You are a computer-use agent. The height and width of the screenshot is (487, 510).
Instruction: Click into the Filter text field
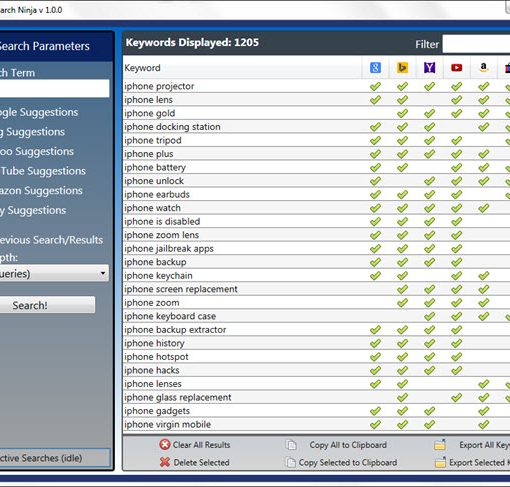pos(476,44)
